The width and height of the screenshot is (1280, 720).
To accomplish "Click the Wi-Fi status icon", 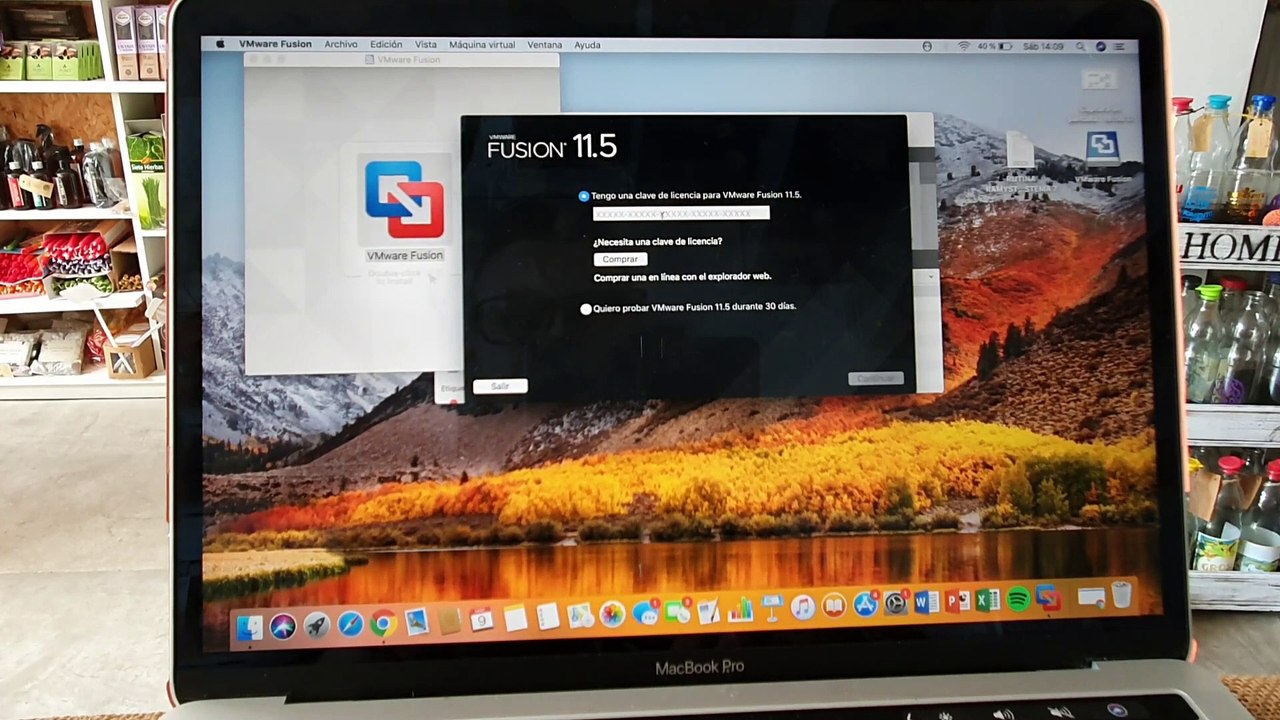I will pyautogui.click(x=964, y=46).
